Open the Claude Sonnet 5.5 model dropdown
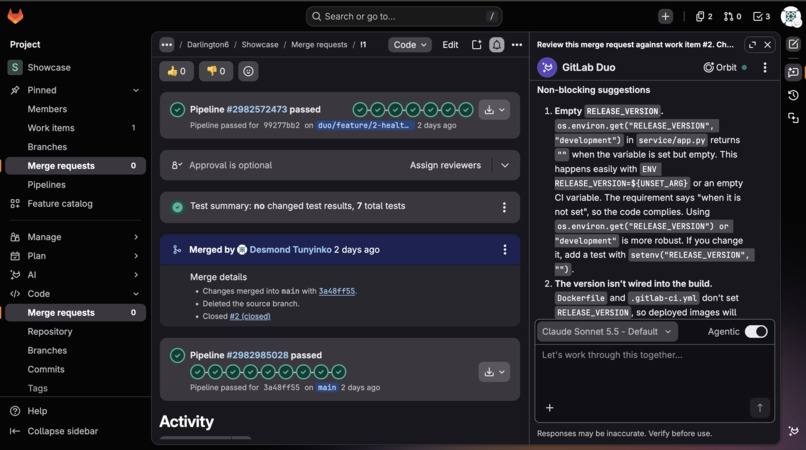806x450 pixels. [607, 332]
